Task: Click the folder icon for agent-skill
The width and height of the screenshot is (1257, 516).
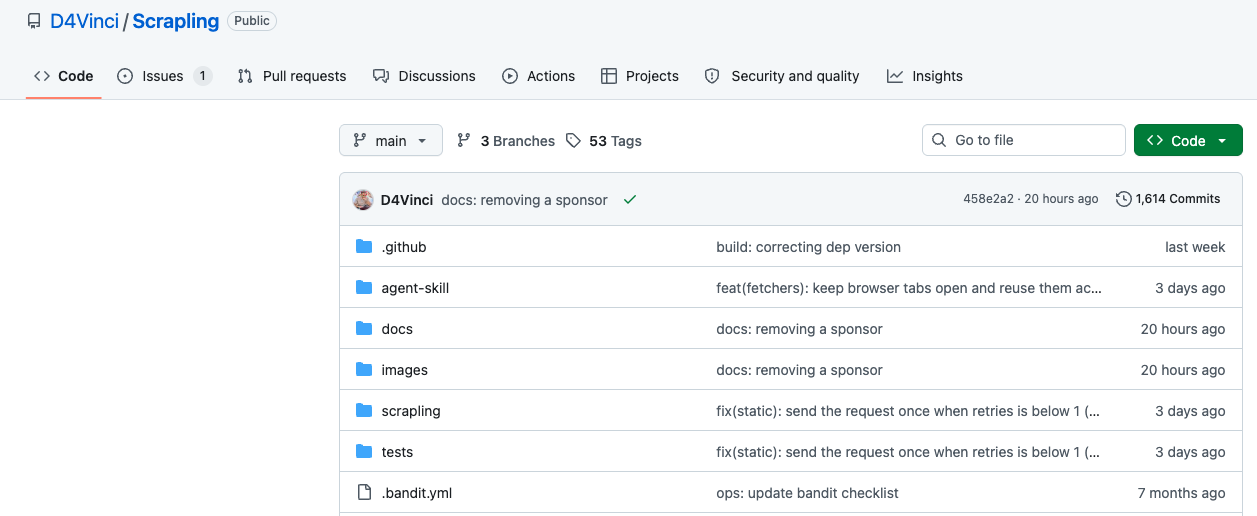Action: 364,288
